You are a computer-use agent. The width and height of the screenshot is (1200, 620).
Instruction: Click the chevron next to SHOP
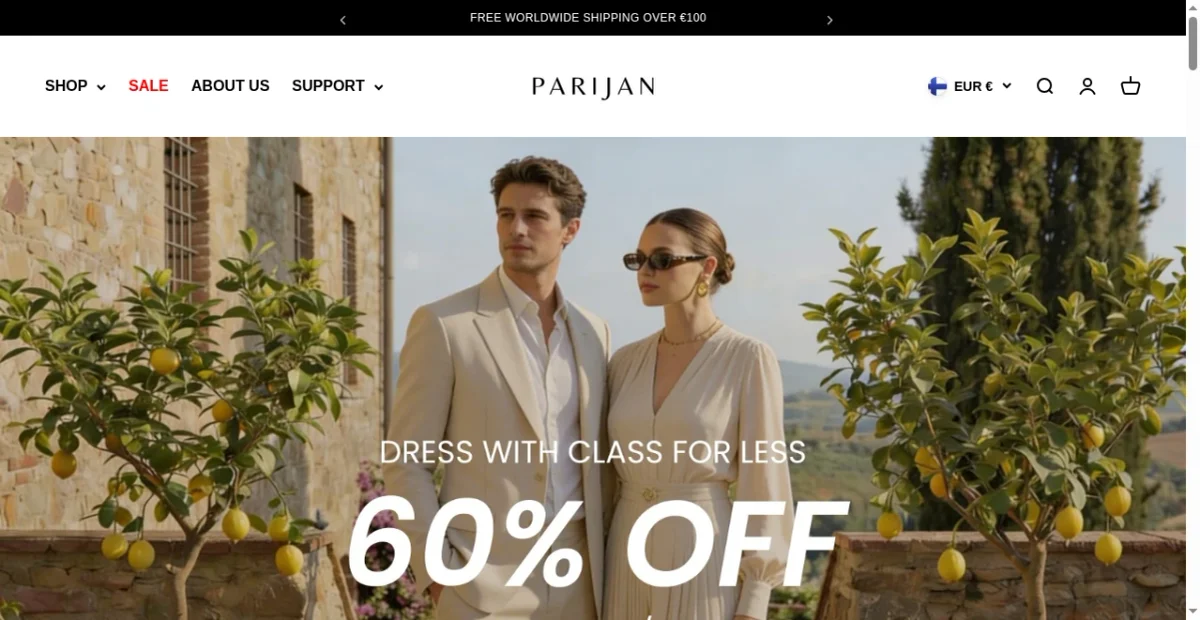point(100,87)
